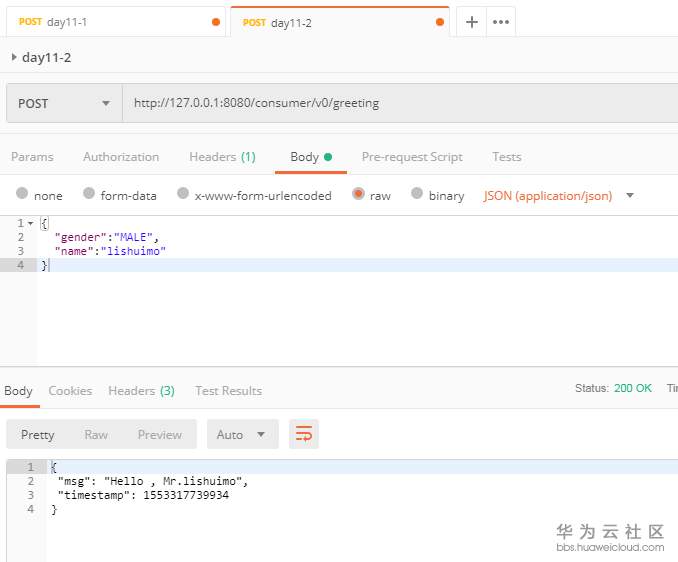Toggle response line wrap icon

[304, 434]
